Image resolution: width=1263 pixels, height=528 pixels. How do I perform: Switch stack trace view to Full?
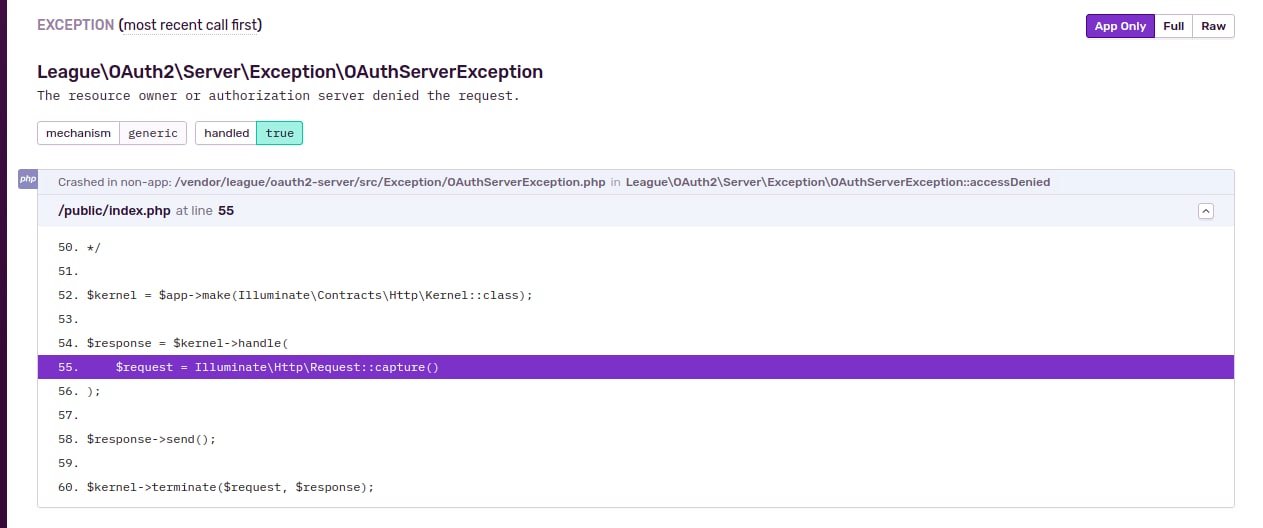(1173, 26)
